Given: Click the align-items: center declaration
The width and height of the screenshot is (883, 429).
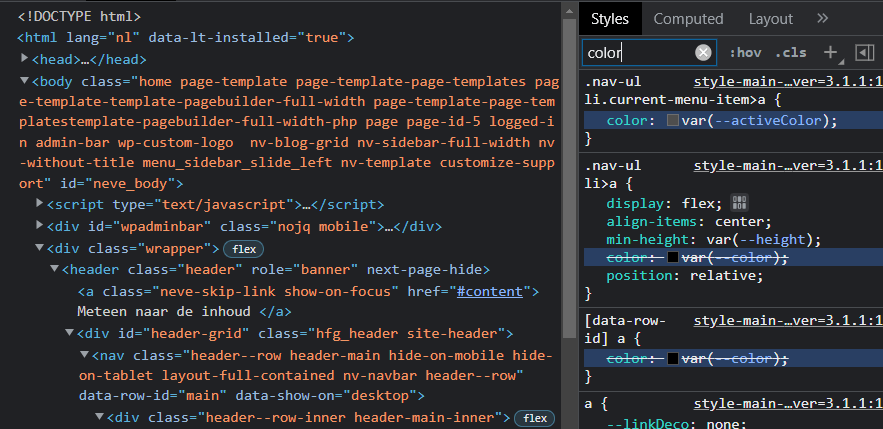Looking at the screenshot, I should pos(689,221).
